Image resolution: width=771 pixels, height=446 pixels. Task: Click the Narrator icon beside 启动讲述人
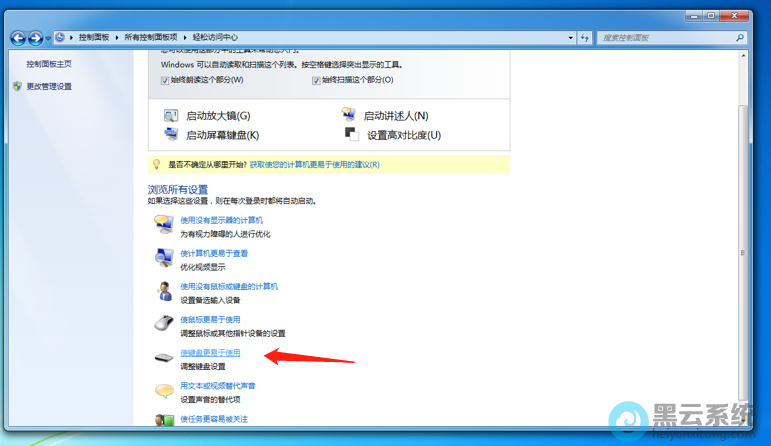pos(348,116)
